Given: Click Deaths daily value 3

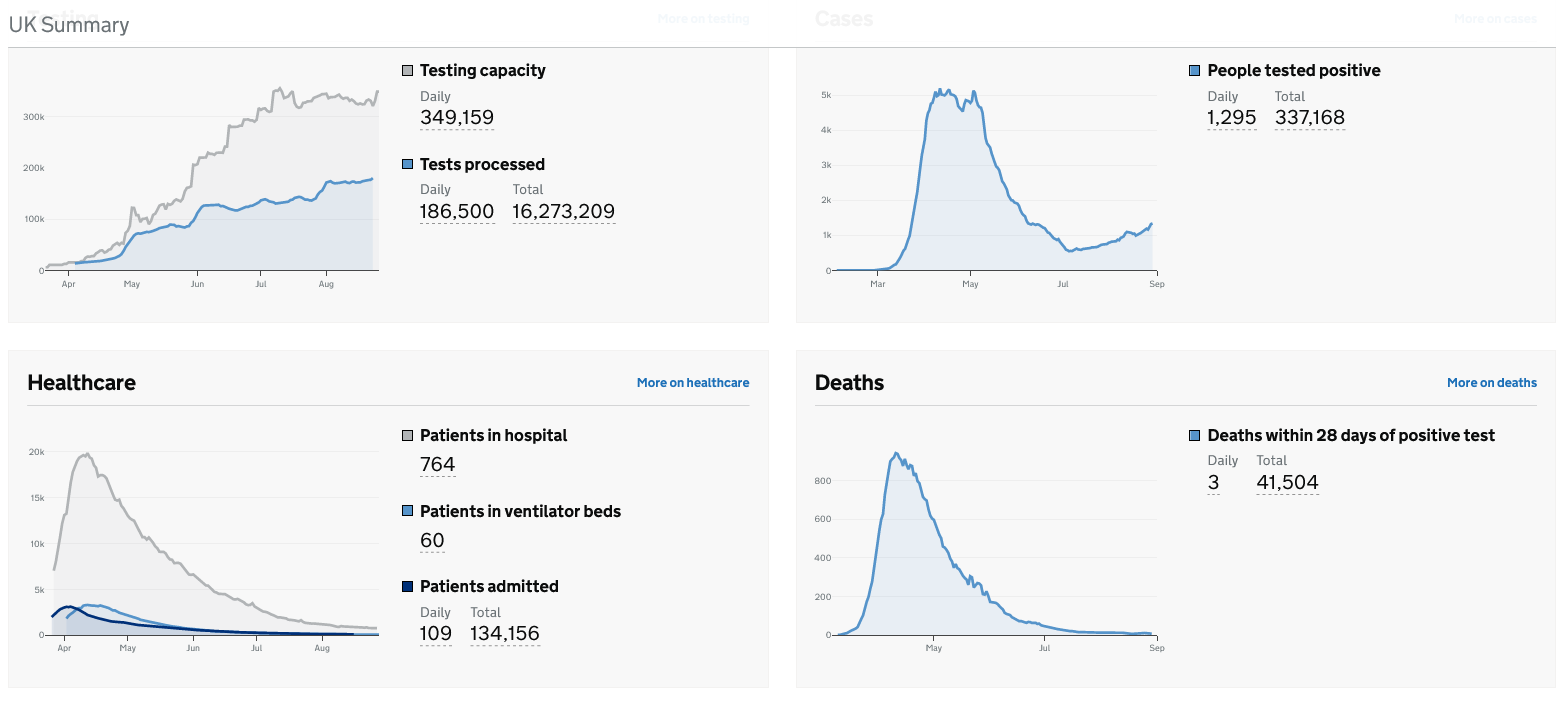Looking at the screenshot, I should pyautogui.click(x=1214, y=482).
